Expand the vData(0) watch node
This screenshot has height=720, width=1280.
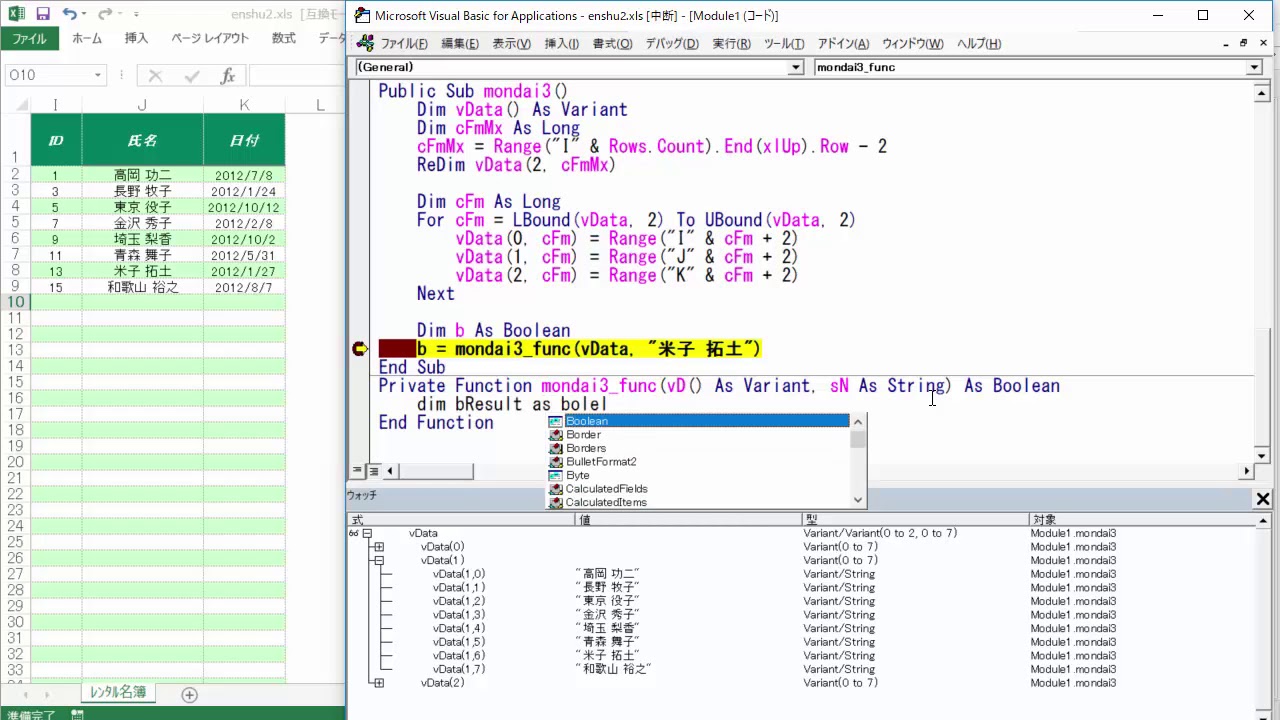[379, 547]
